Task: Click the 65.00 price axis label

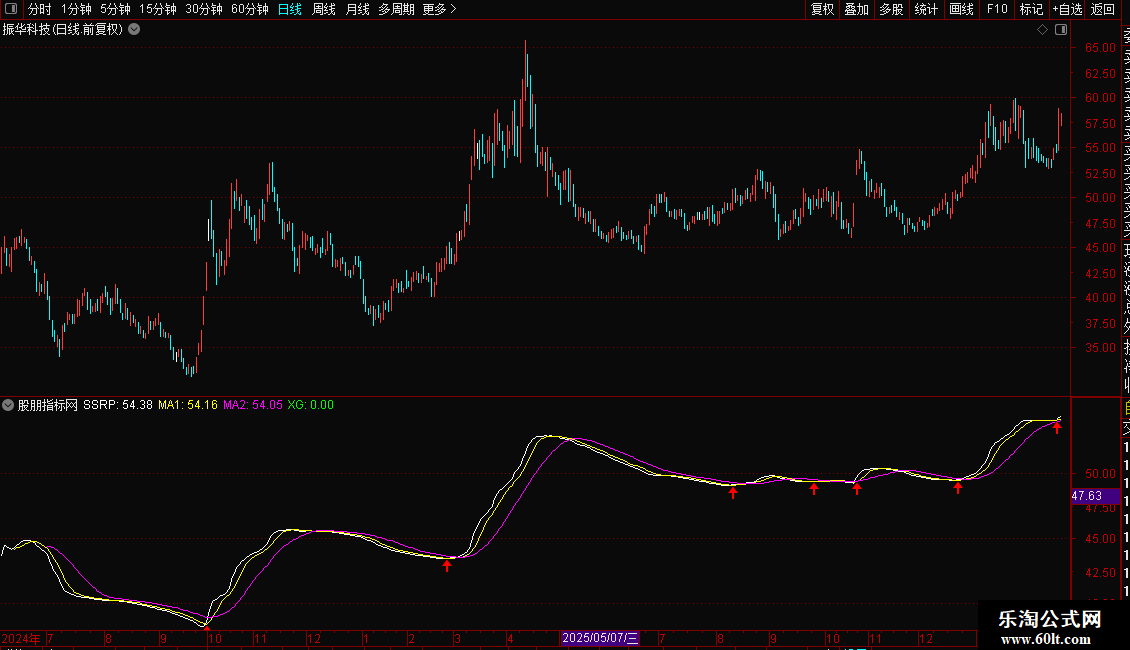Action: [x=1100, y=48]
